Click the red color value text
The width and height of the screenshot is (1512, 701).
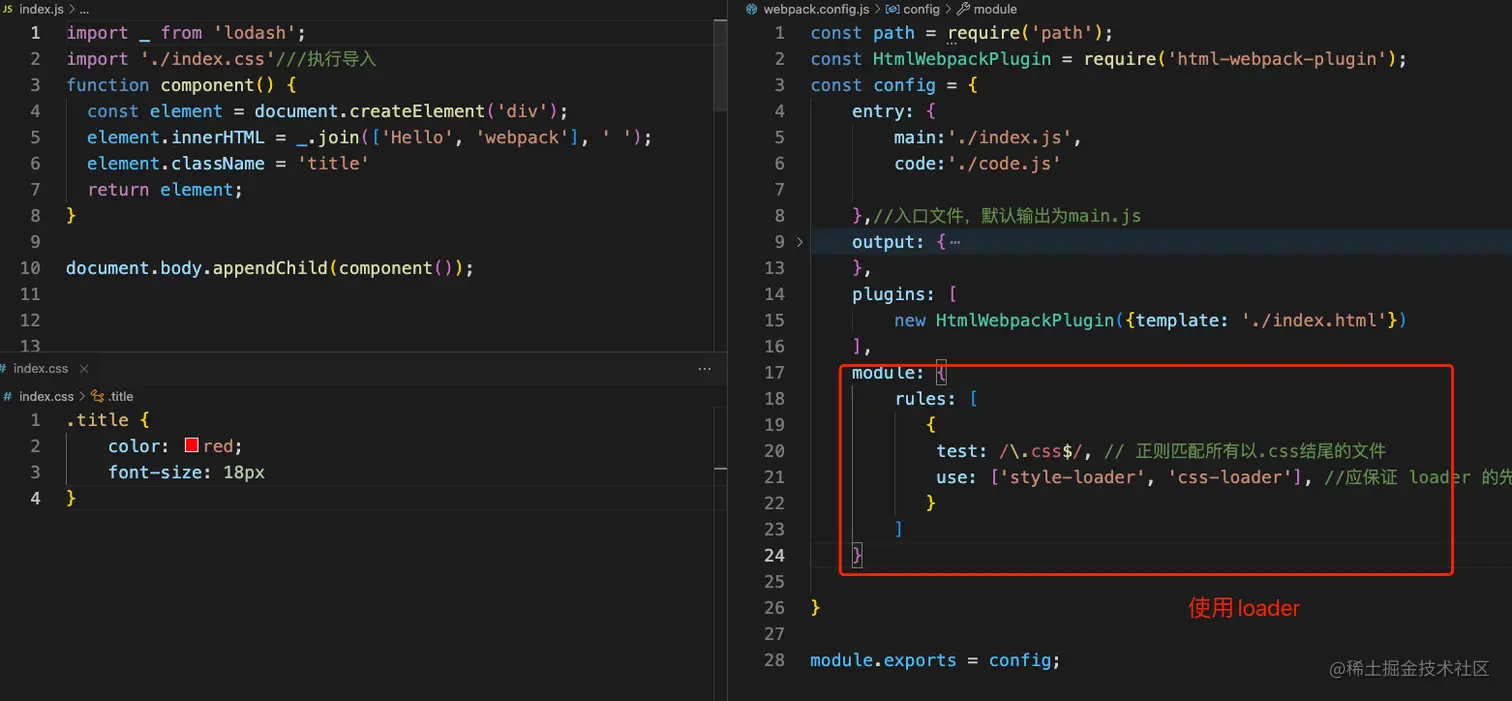tap(220, 446)
